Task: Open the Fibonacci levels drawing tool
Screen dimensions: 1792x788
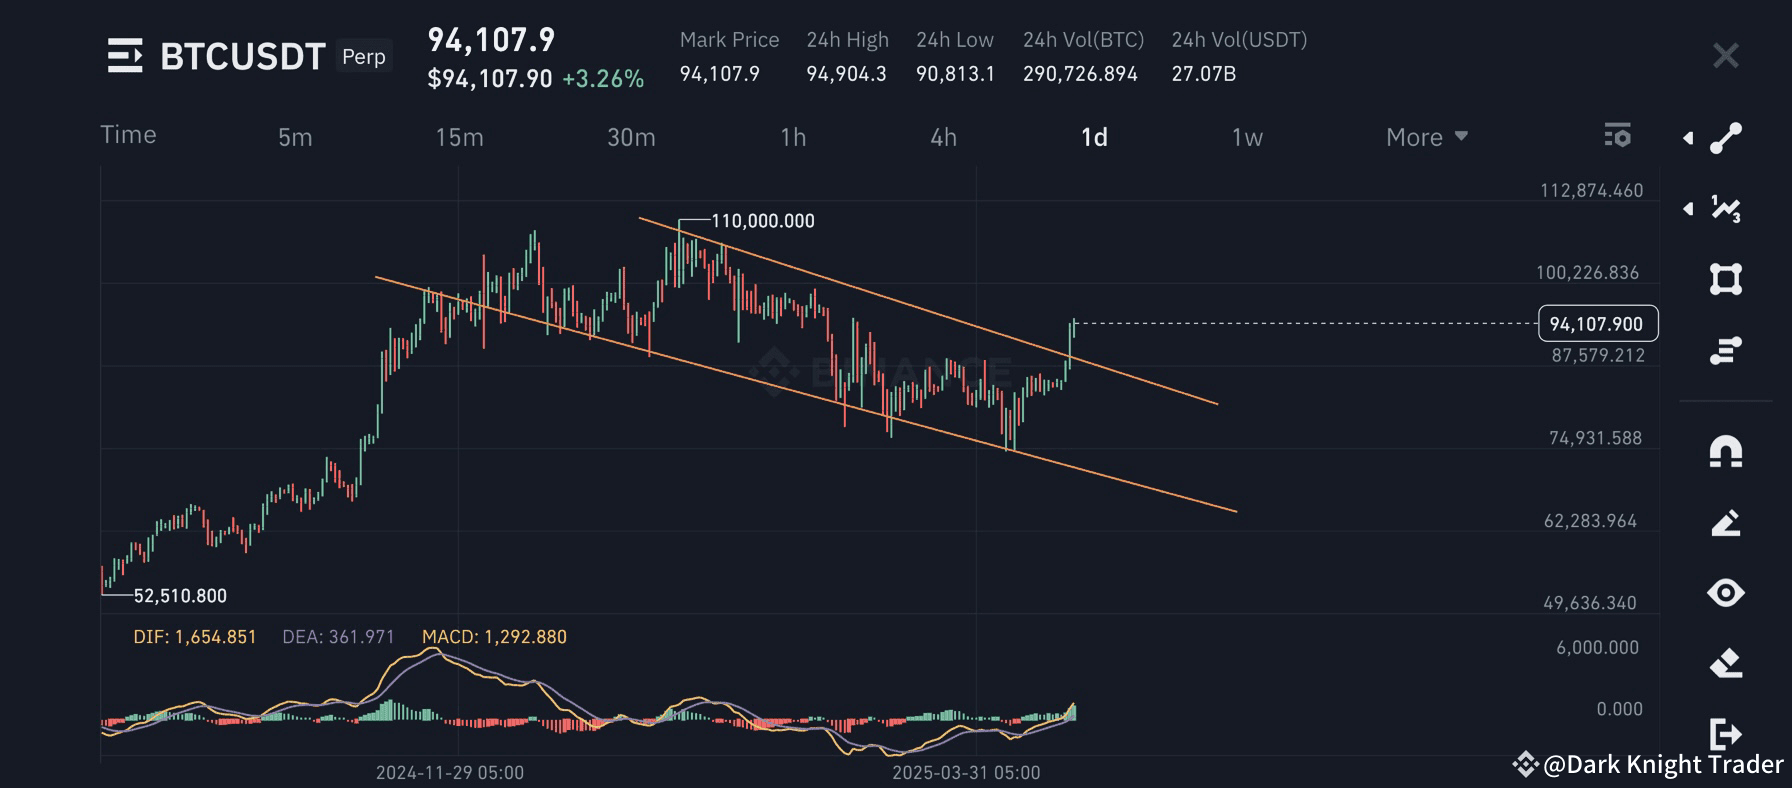Action: coord(1726,350)
